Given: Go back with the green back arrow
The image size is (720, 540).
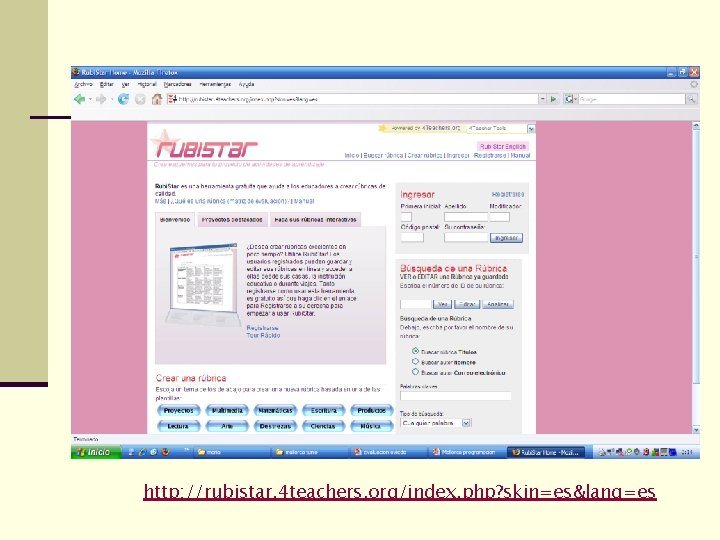Looking at the screenshot, I should click(x=80, y=99).
